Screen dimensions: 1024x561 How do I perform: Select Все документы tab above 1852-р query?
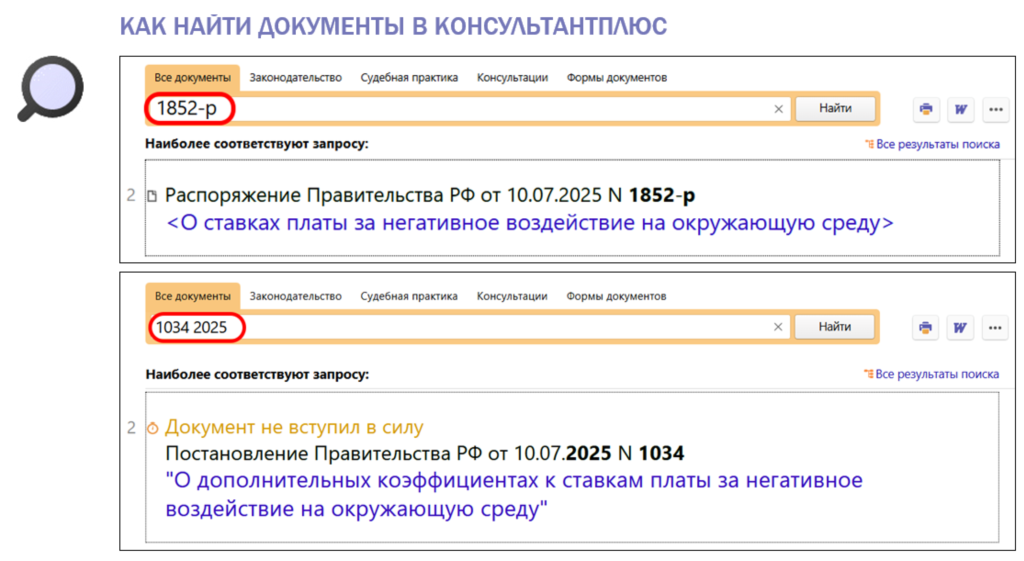(x=193, y=78)
